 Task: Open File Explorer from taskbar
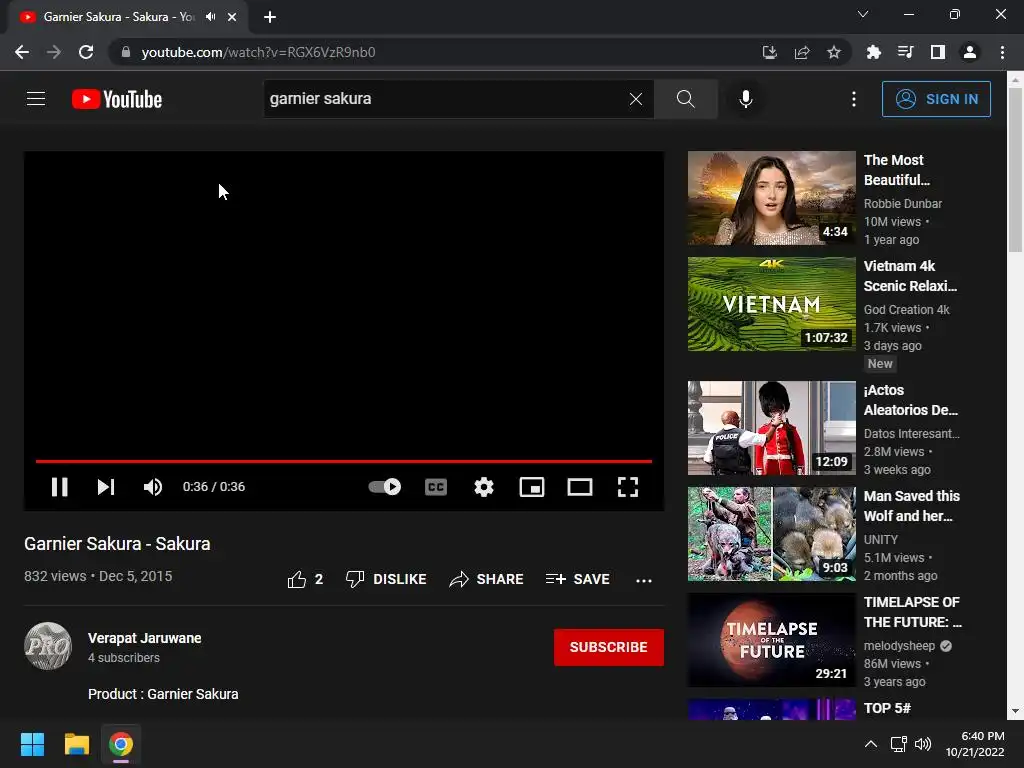coord(76,744)
